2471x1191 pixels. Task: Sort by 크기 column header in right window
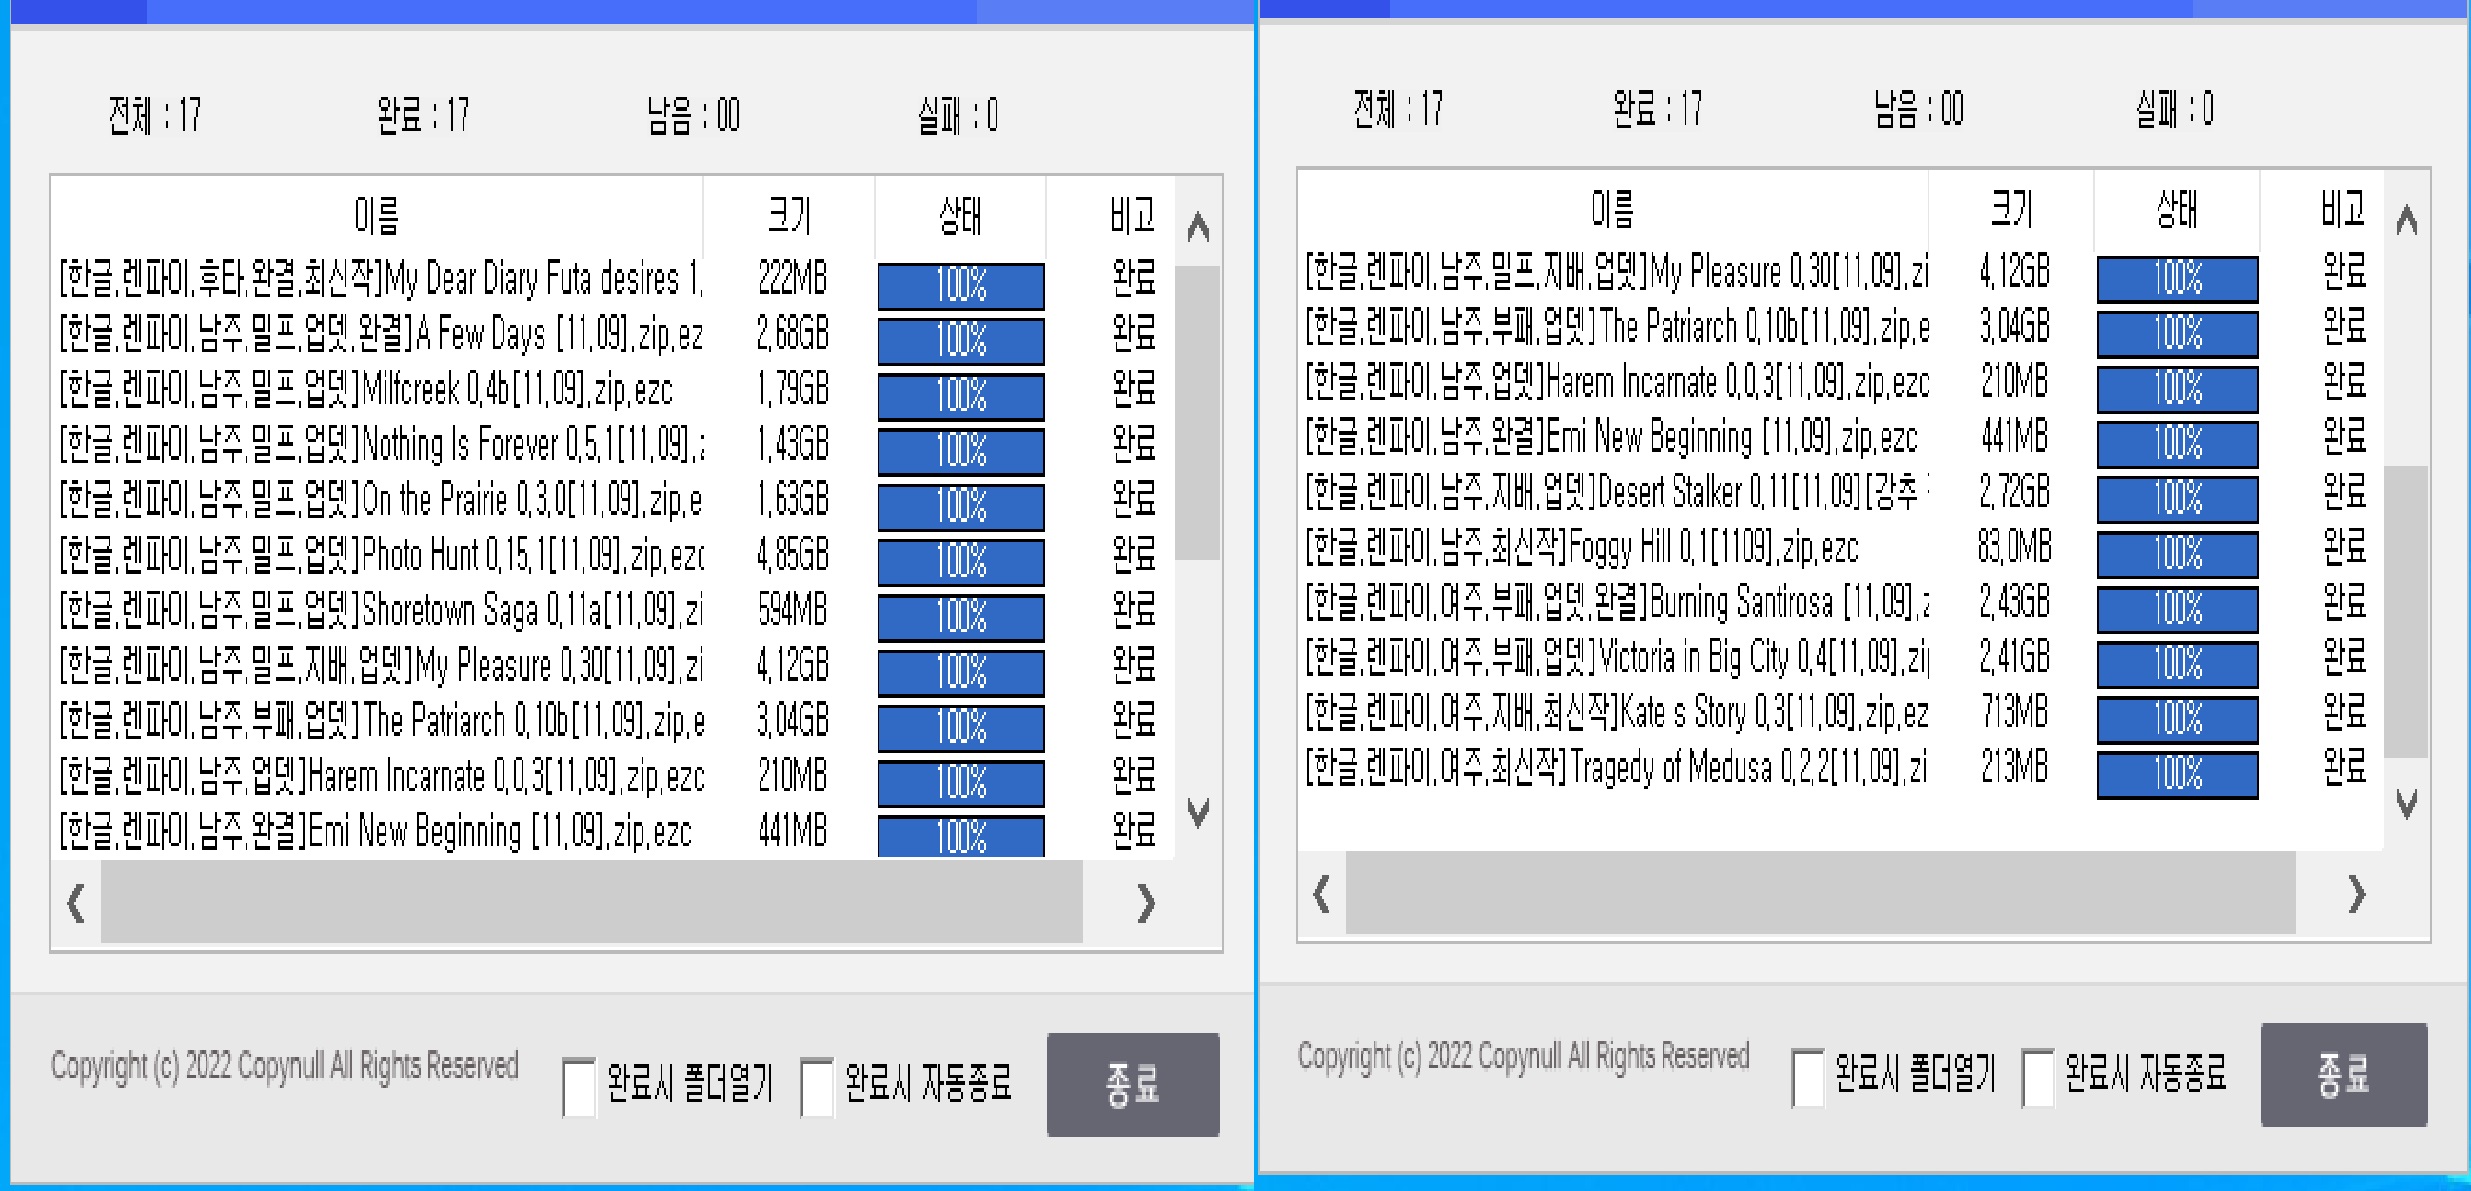tap(2010, 209)
